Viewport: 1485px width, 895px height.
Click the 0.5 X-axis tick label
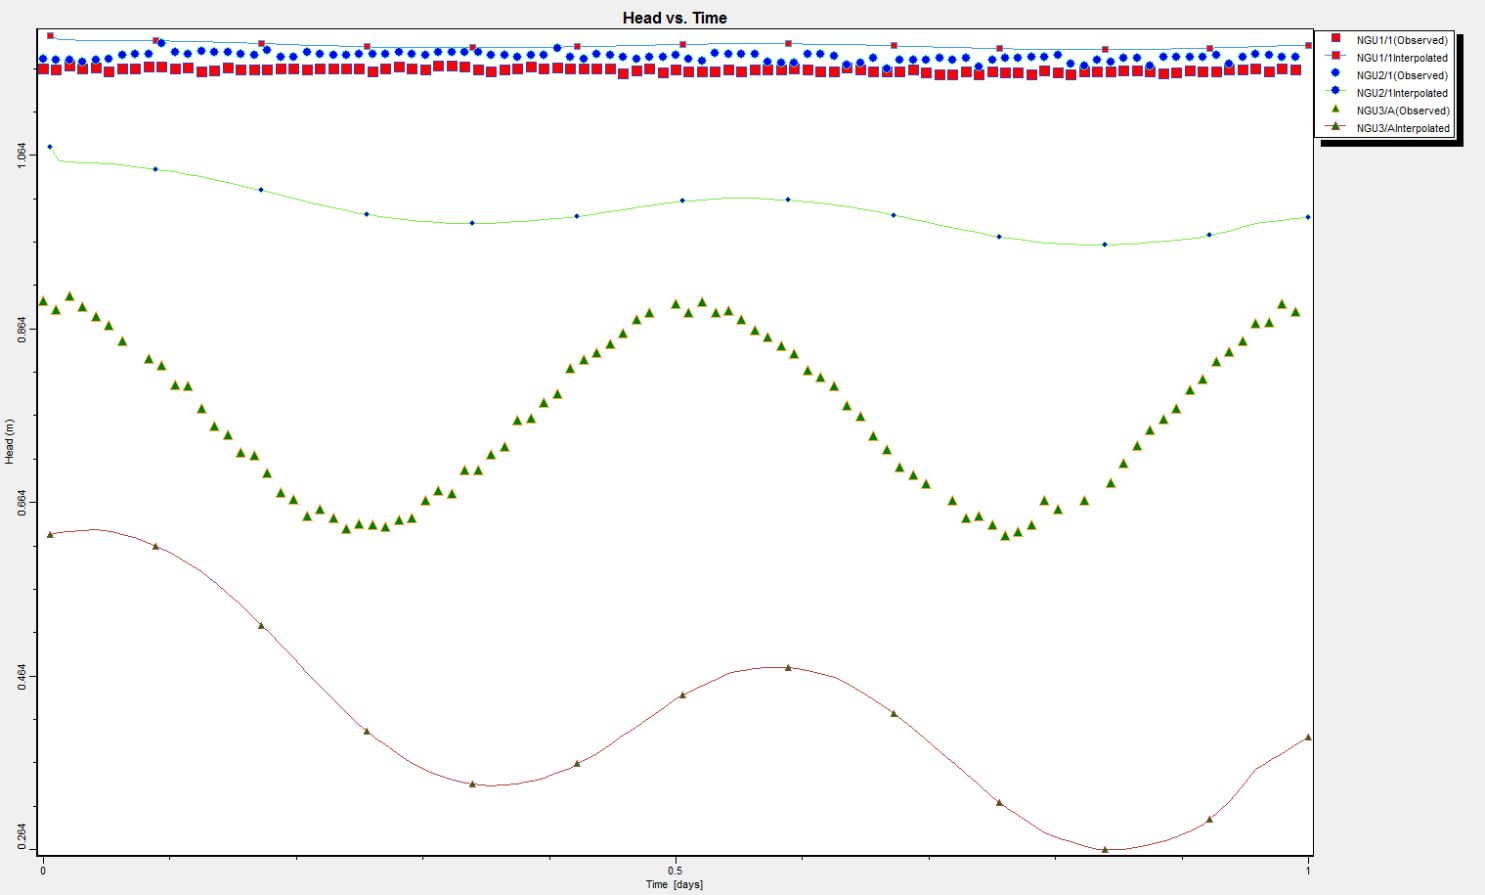click(676, 871)
